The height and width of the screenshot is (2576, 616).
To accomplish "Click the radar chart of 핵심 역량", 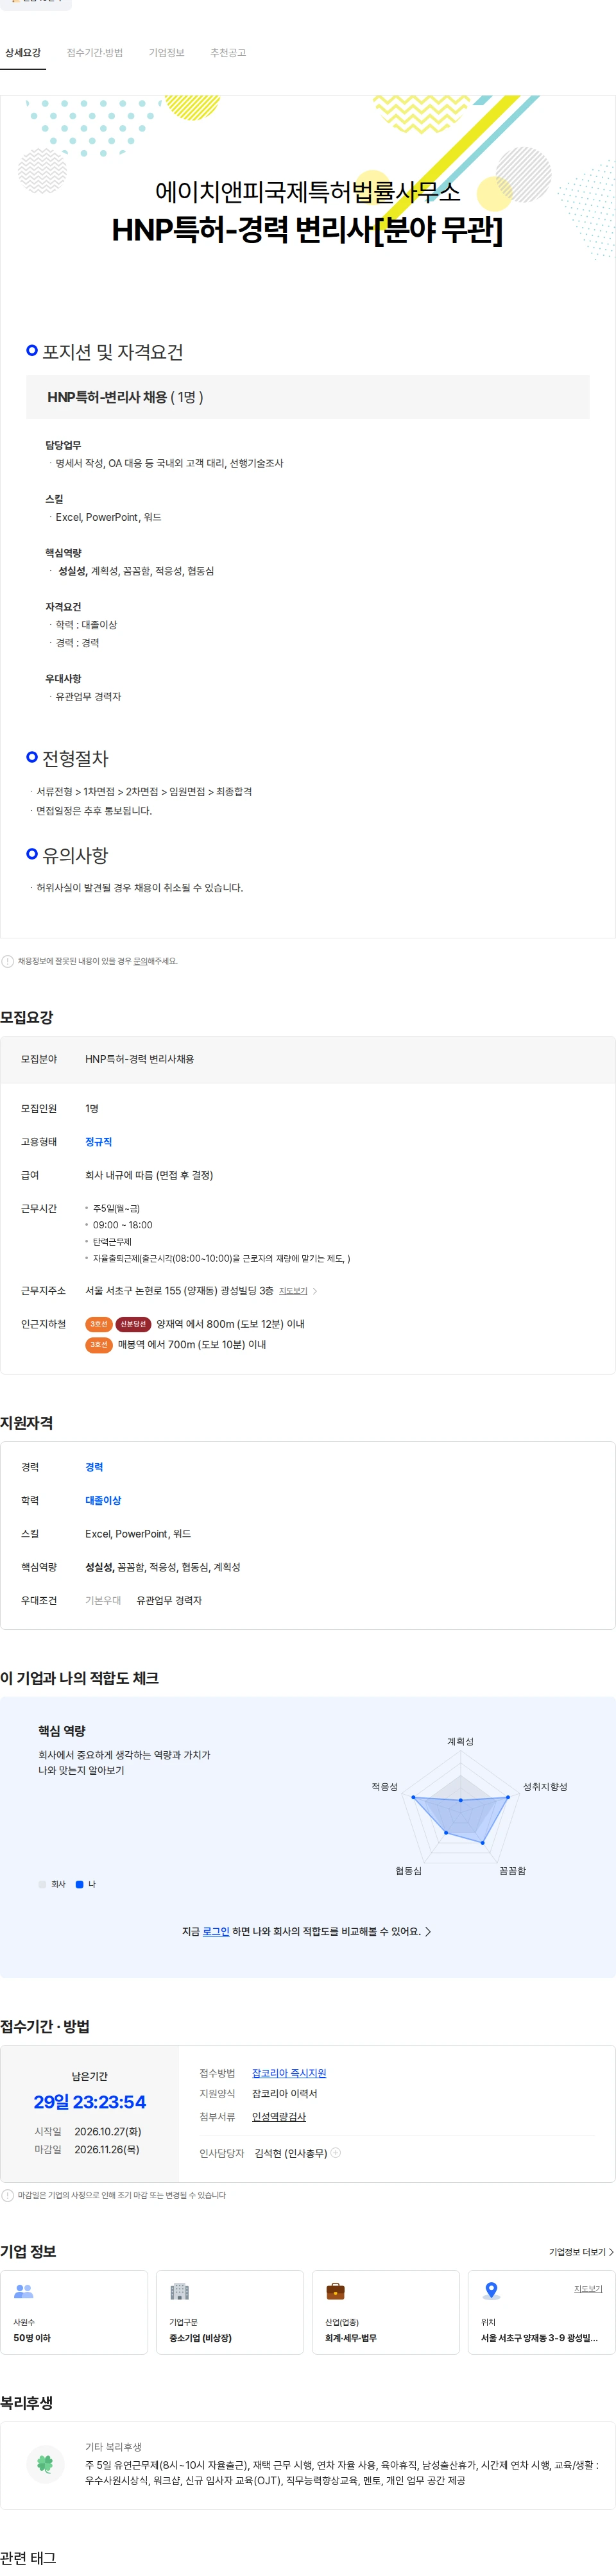I will [461, 1806].
